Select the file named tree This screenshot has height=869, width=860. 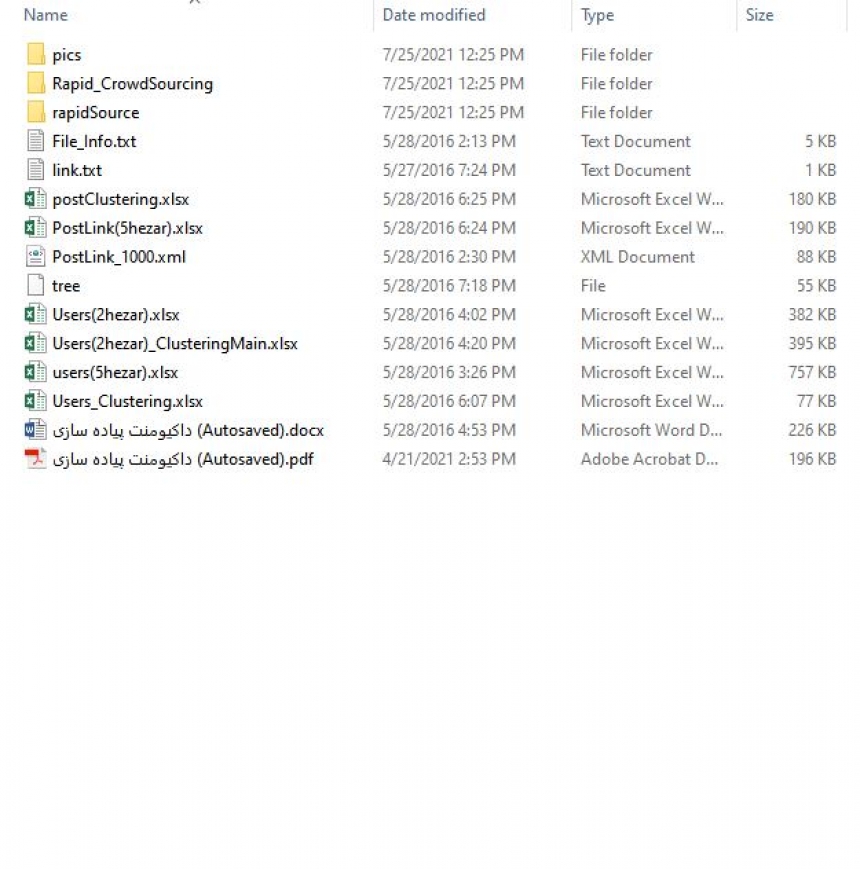point(66,286)
